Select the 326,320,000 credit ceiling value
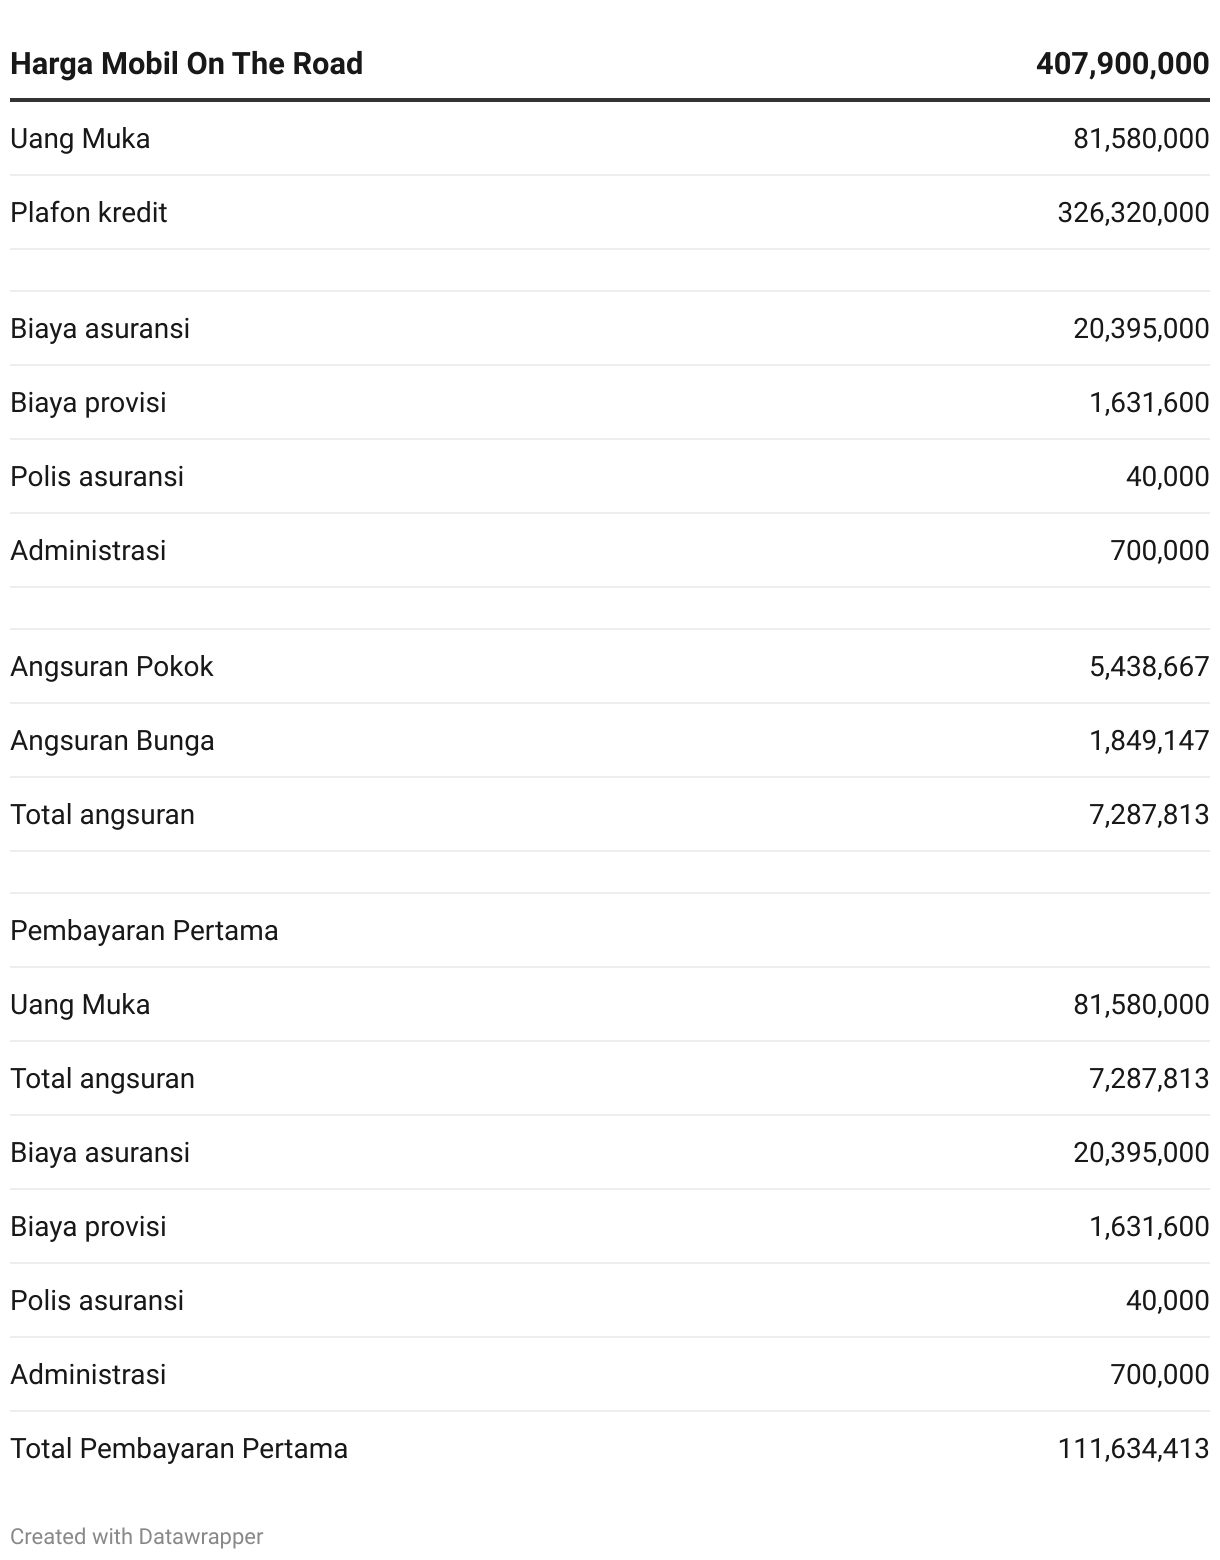Image resolution: width=1220 pixels, height=1560 pixels. [1133, 213]
